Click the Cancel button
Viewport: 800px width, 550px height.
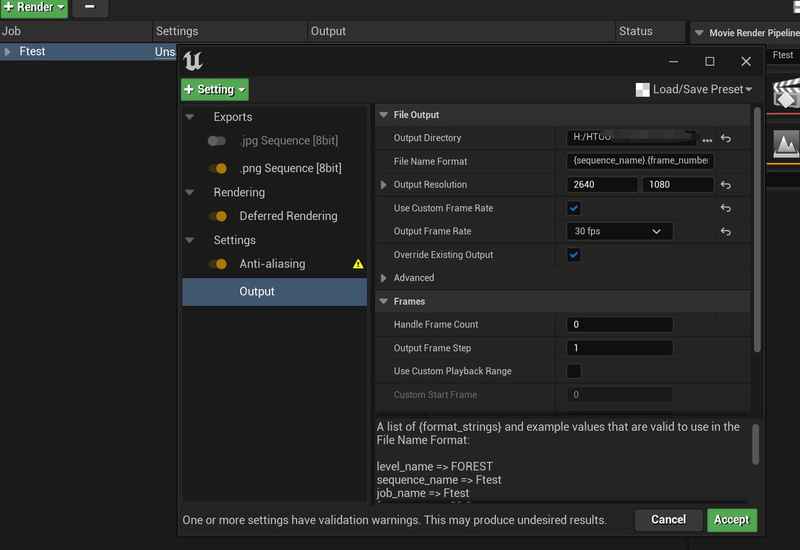(668, 520)
